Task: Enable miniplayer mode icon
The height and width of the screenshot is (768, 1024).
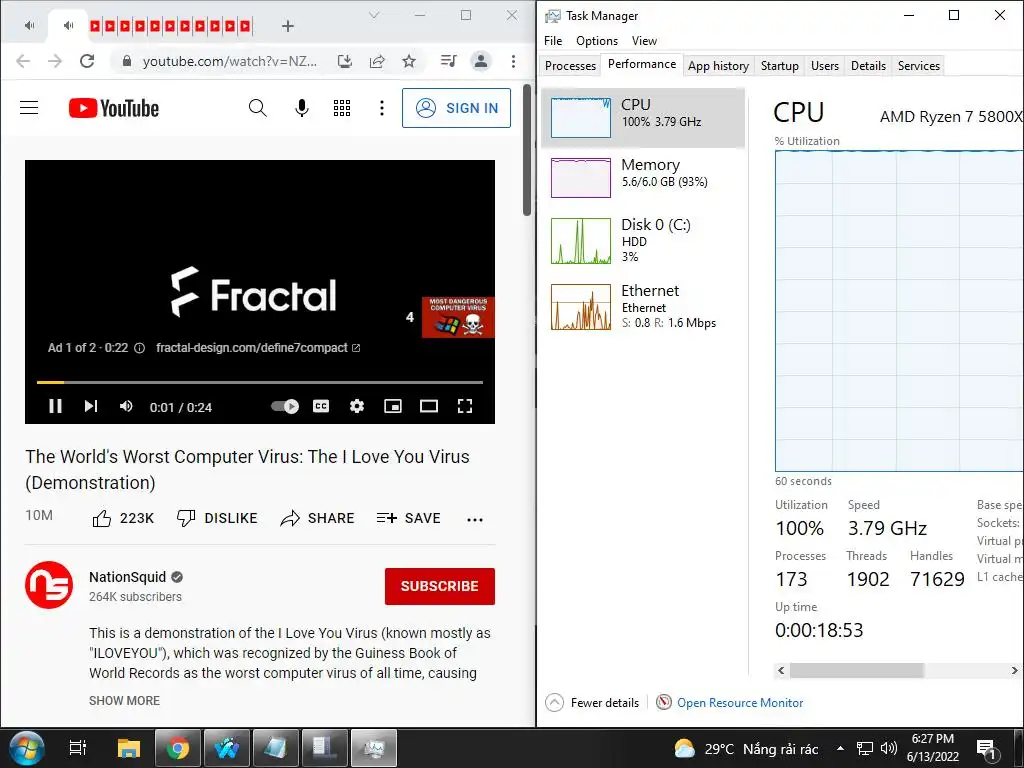Action: click(x=392, y=406)
